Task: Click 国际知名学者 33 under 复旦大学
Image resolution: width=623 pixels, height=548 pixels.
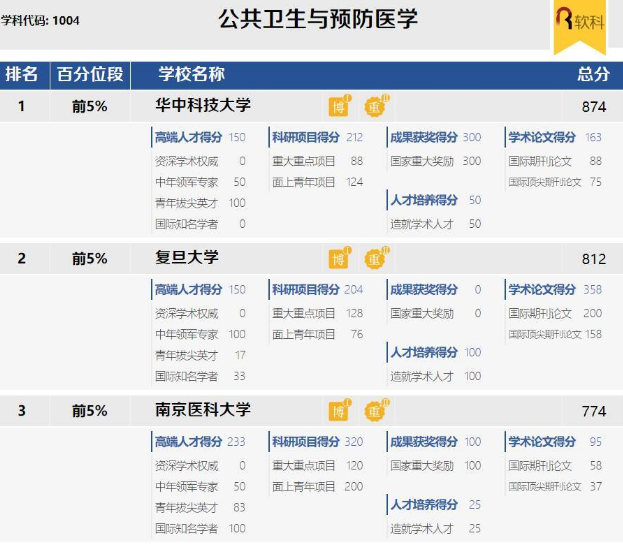Action: pos(200,376)
